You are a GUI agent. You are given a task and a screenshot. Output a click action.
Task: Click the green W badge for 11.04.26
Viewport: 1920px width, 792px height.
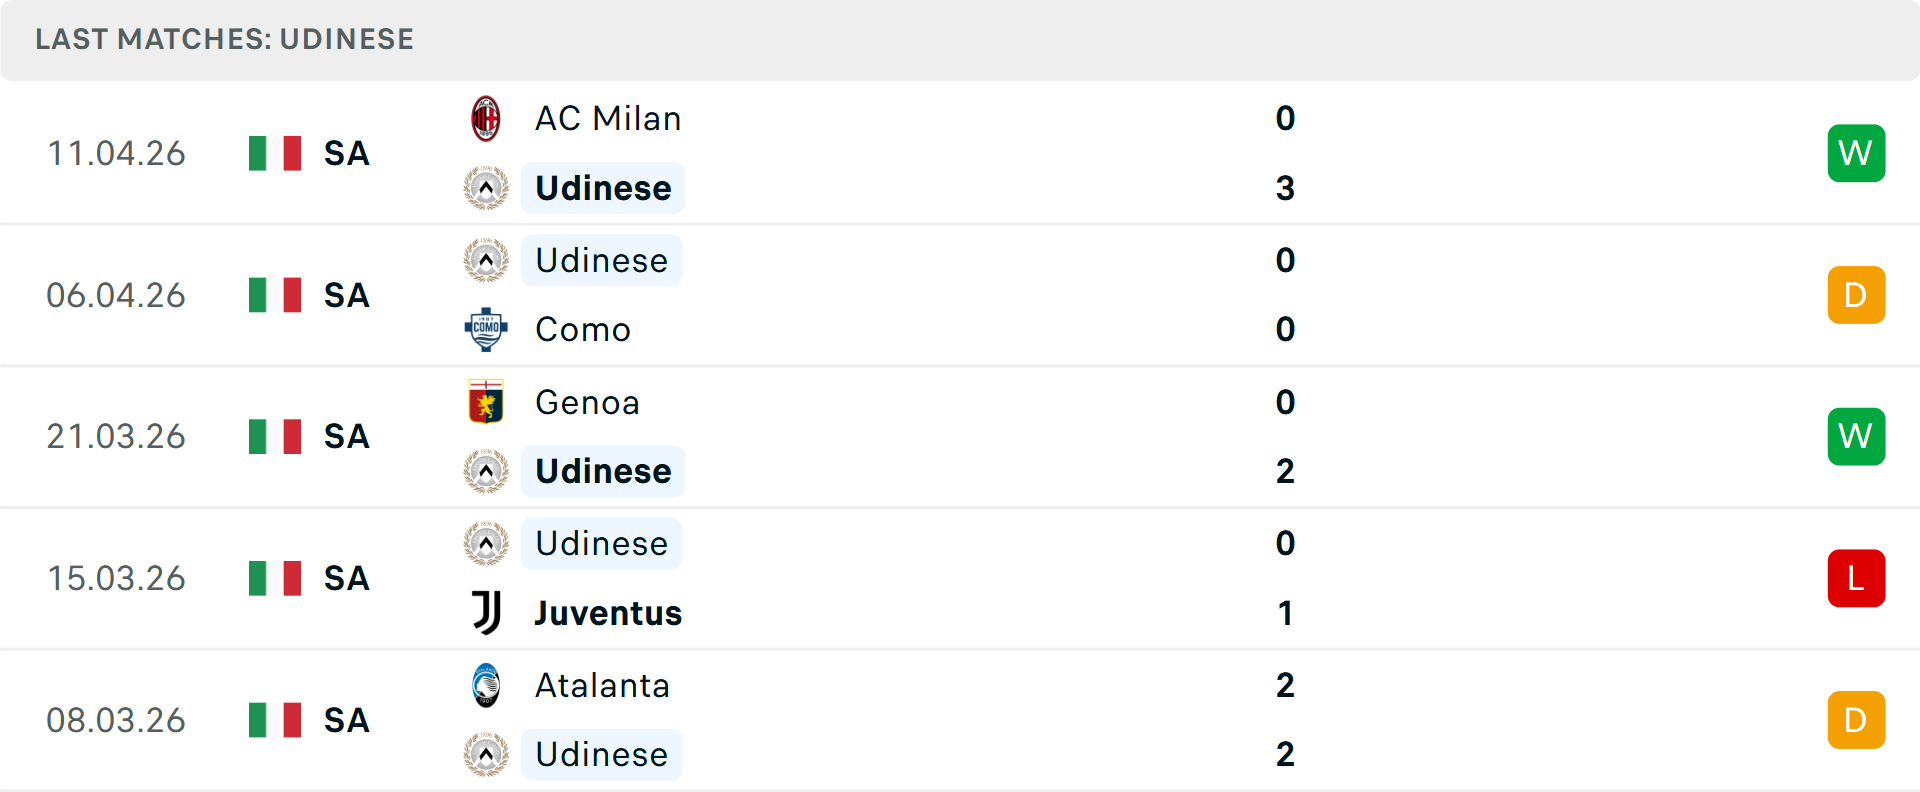tap(1856, 153)
